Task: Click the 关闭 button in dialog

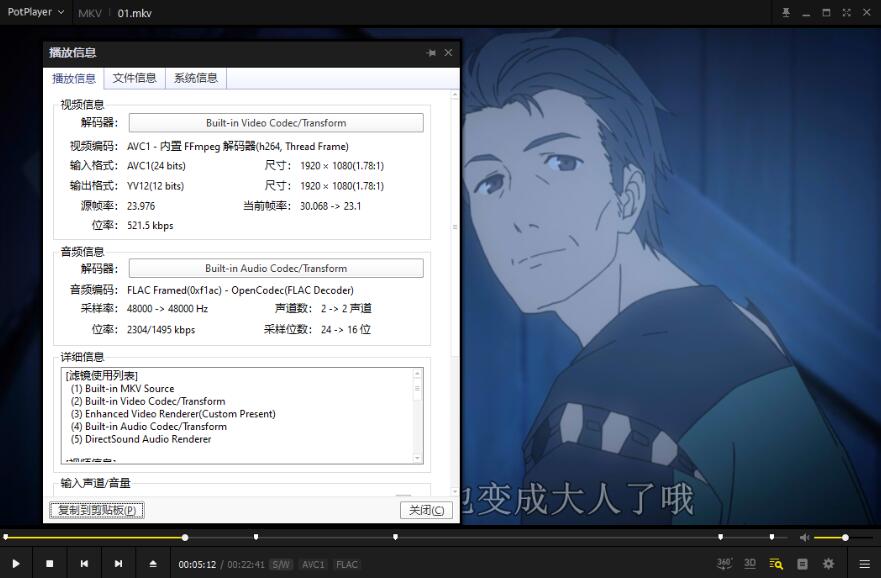Action: point(426,510)
